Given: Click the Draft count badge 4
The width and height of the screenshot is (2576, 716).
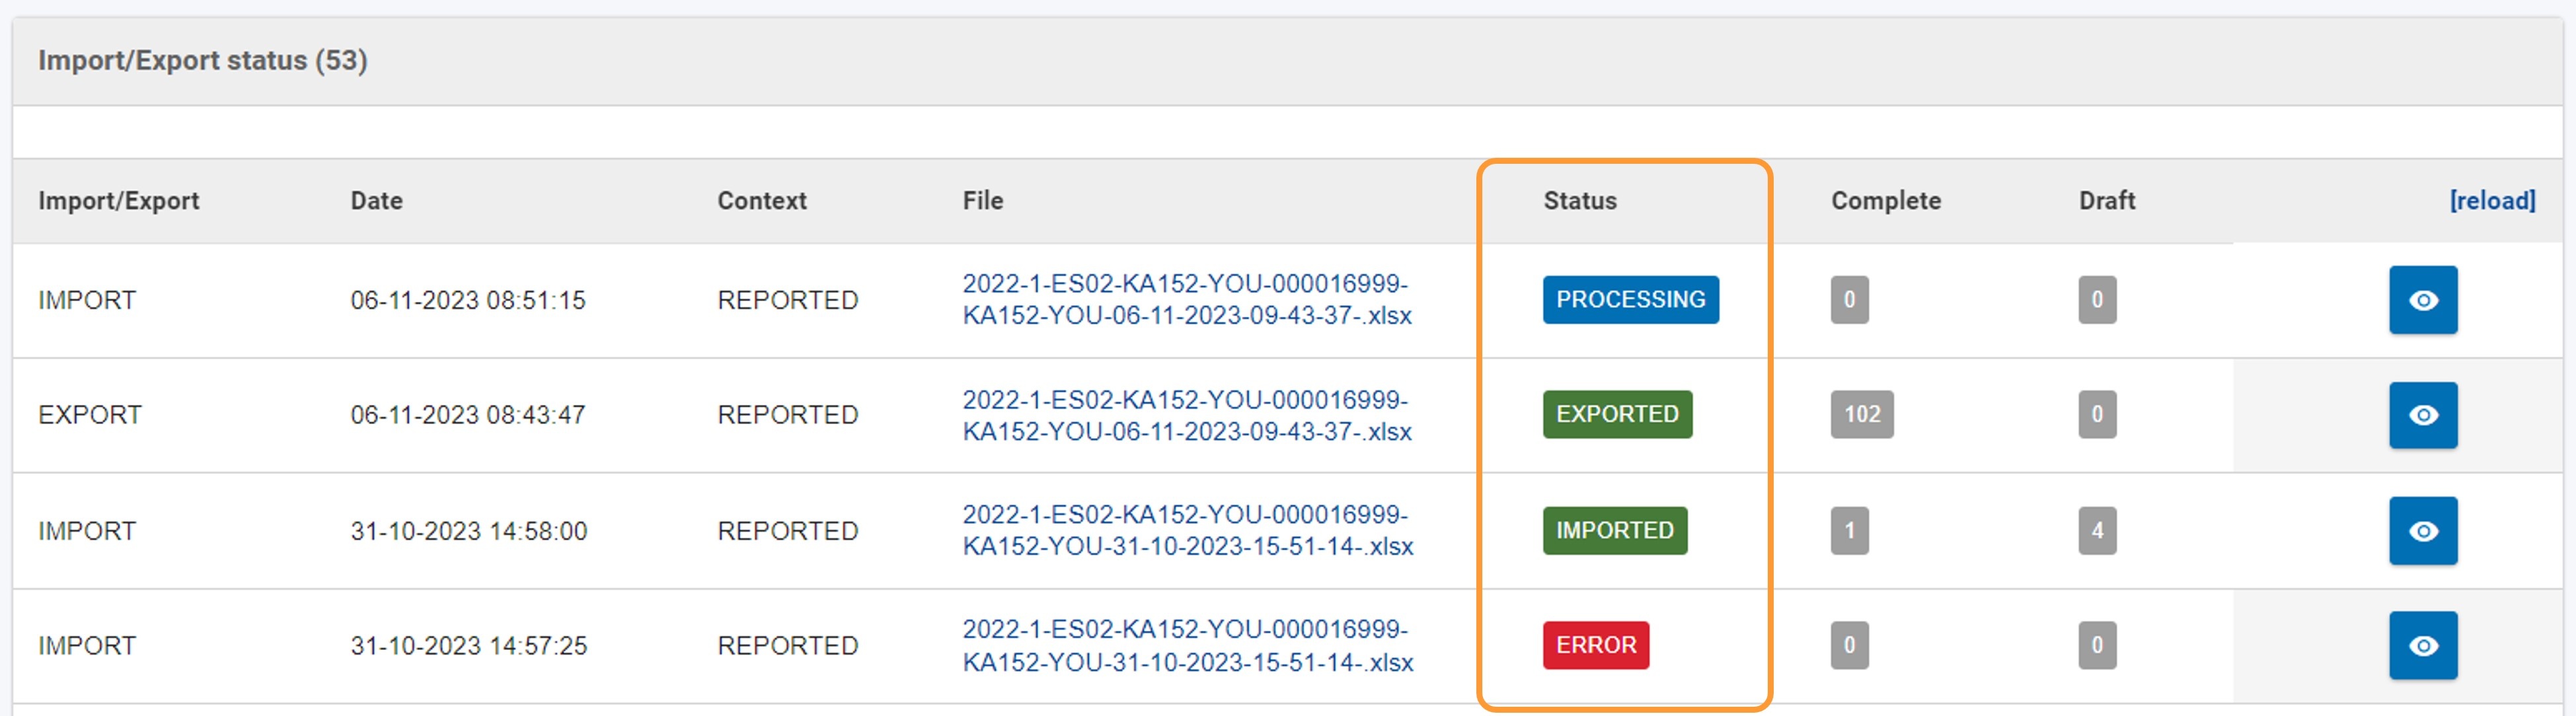Looking at the screenshot, I should pyautogui.click(x=2097, y=530).
